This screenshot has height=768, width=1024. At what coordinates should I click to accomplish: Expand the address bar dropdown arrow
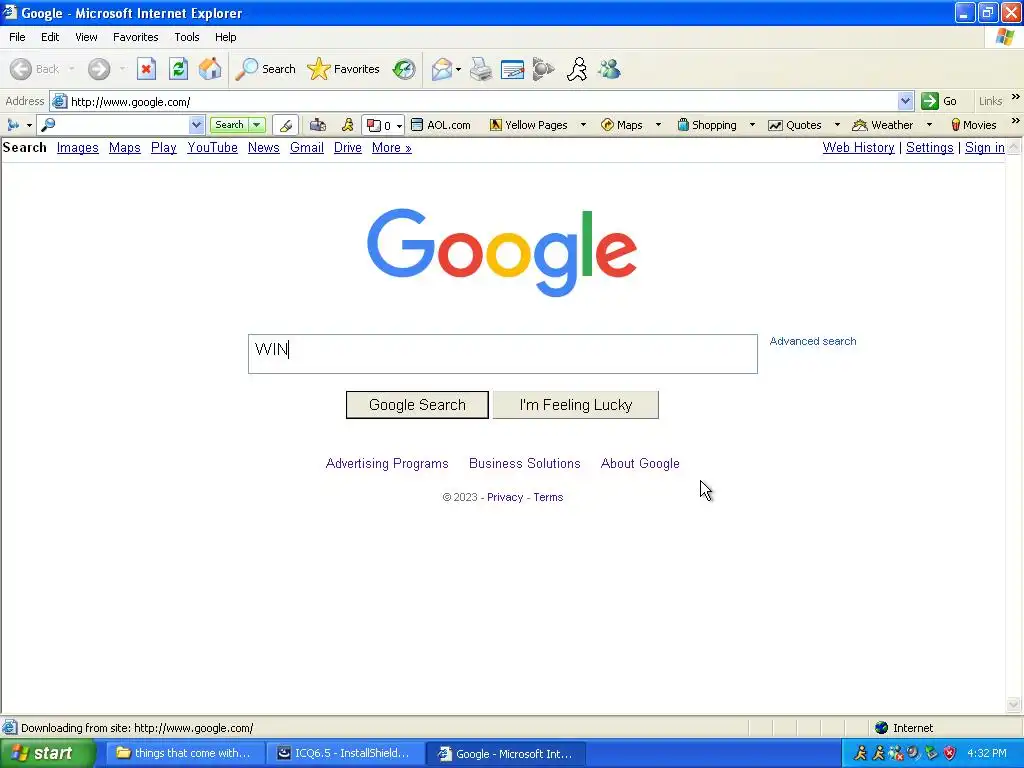click(x=905, y=101)
